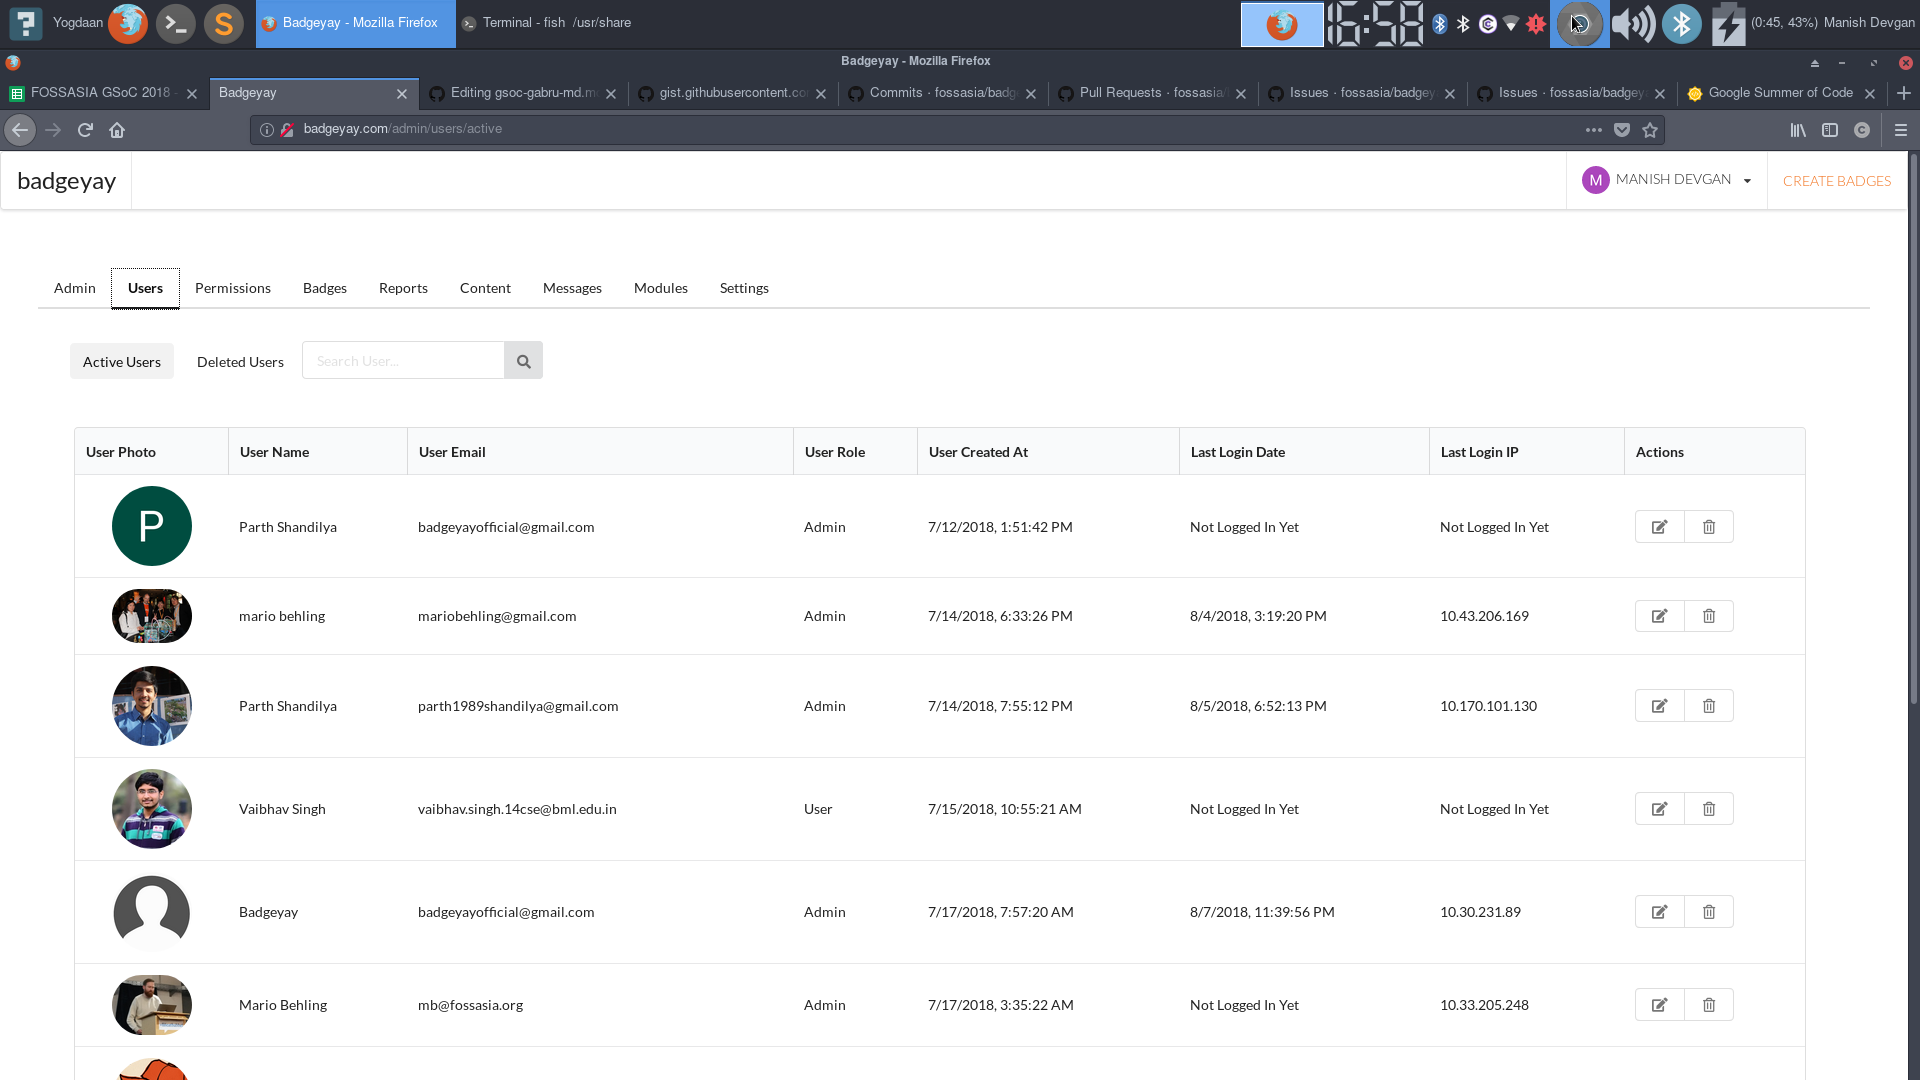This screenshot has height=1080, width=1920.
Task: Open power manager battery icon
Action: [x=1728, y=24]
